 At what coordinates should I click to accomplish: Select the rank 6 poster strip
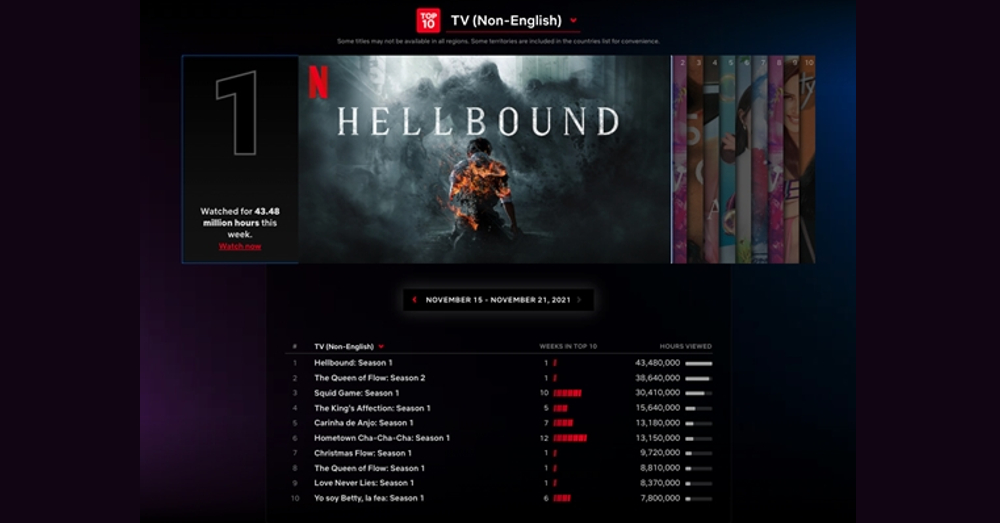tap(744, 159)
